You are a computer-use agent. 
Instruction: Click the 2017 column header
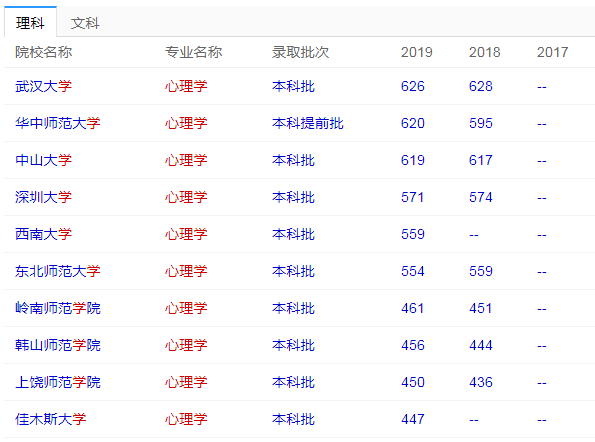[552, 52]
